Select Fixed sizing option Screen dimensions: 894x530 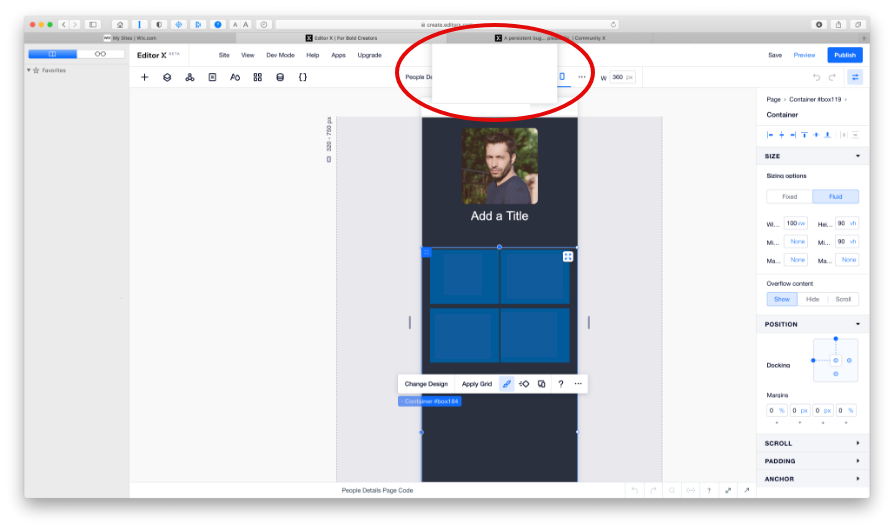(790, 197)
